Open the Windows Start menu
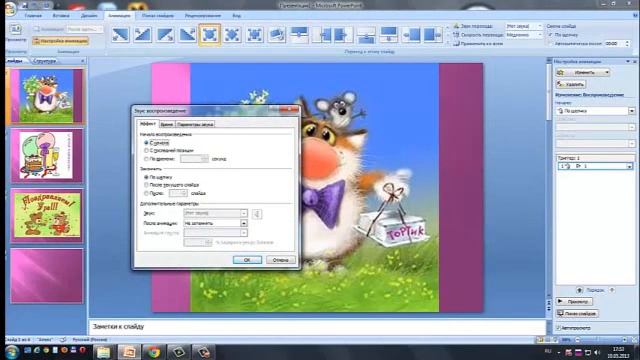This screenshot has height=360, width=640. [12, 351]
